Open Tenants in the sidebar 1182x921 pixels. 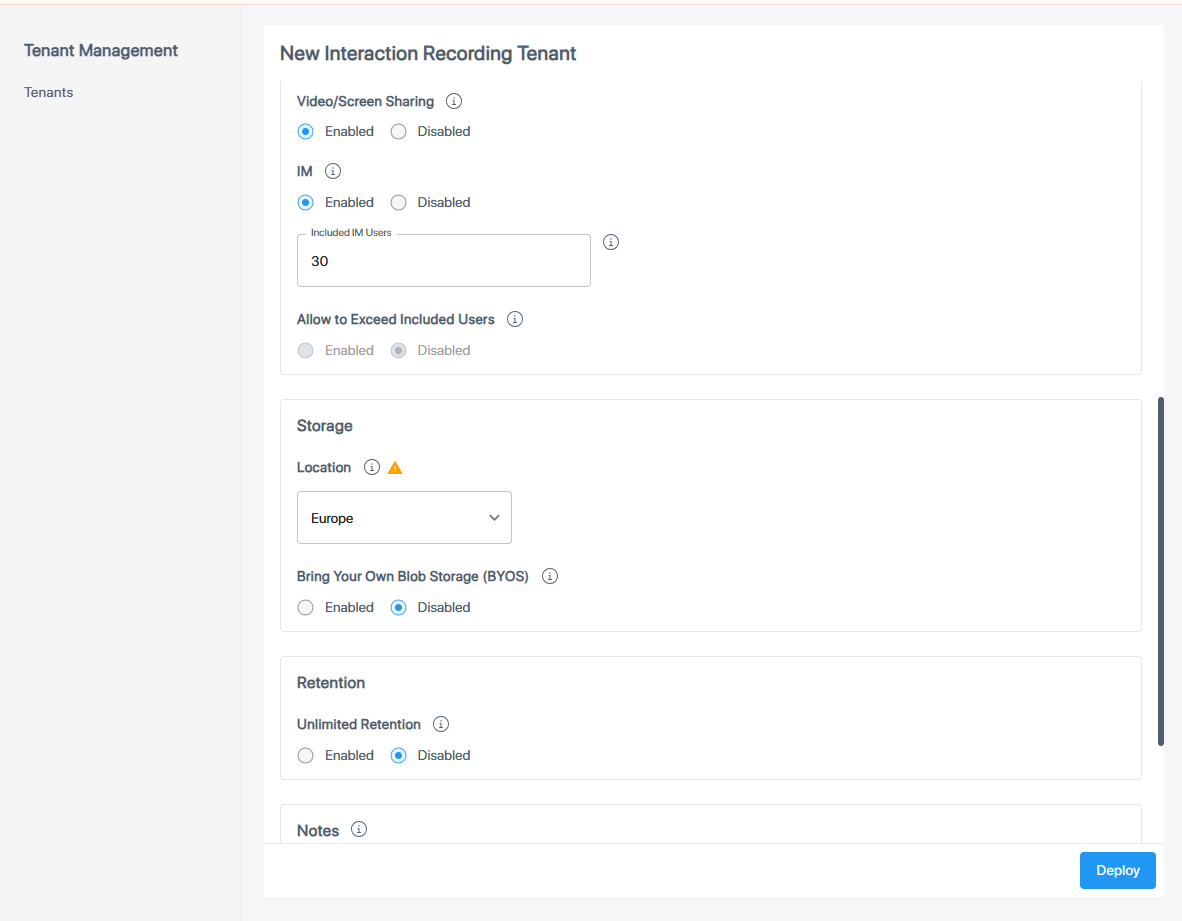(x=49, y=92)
